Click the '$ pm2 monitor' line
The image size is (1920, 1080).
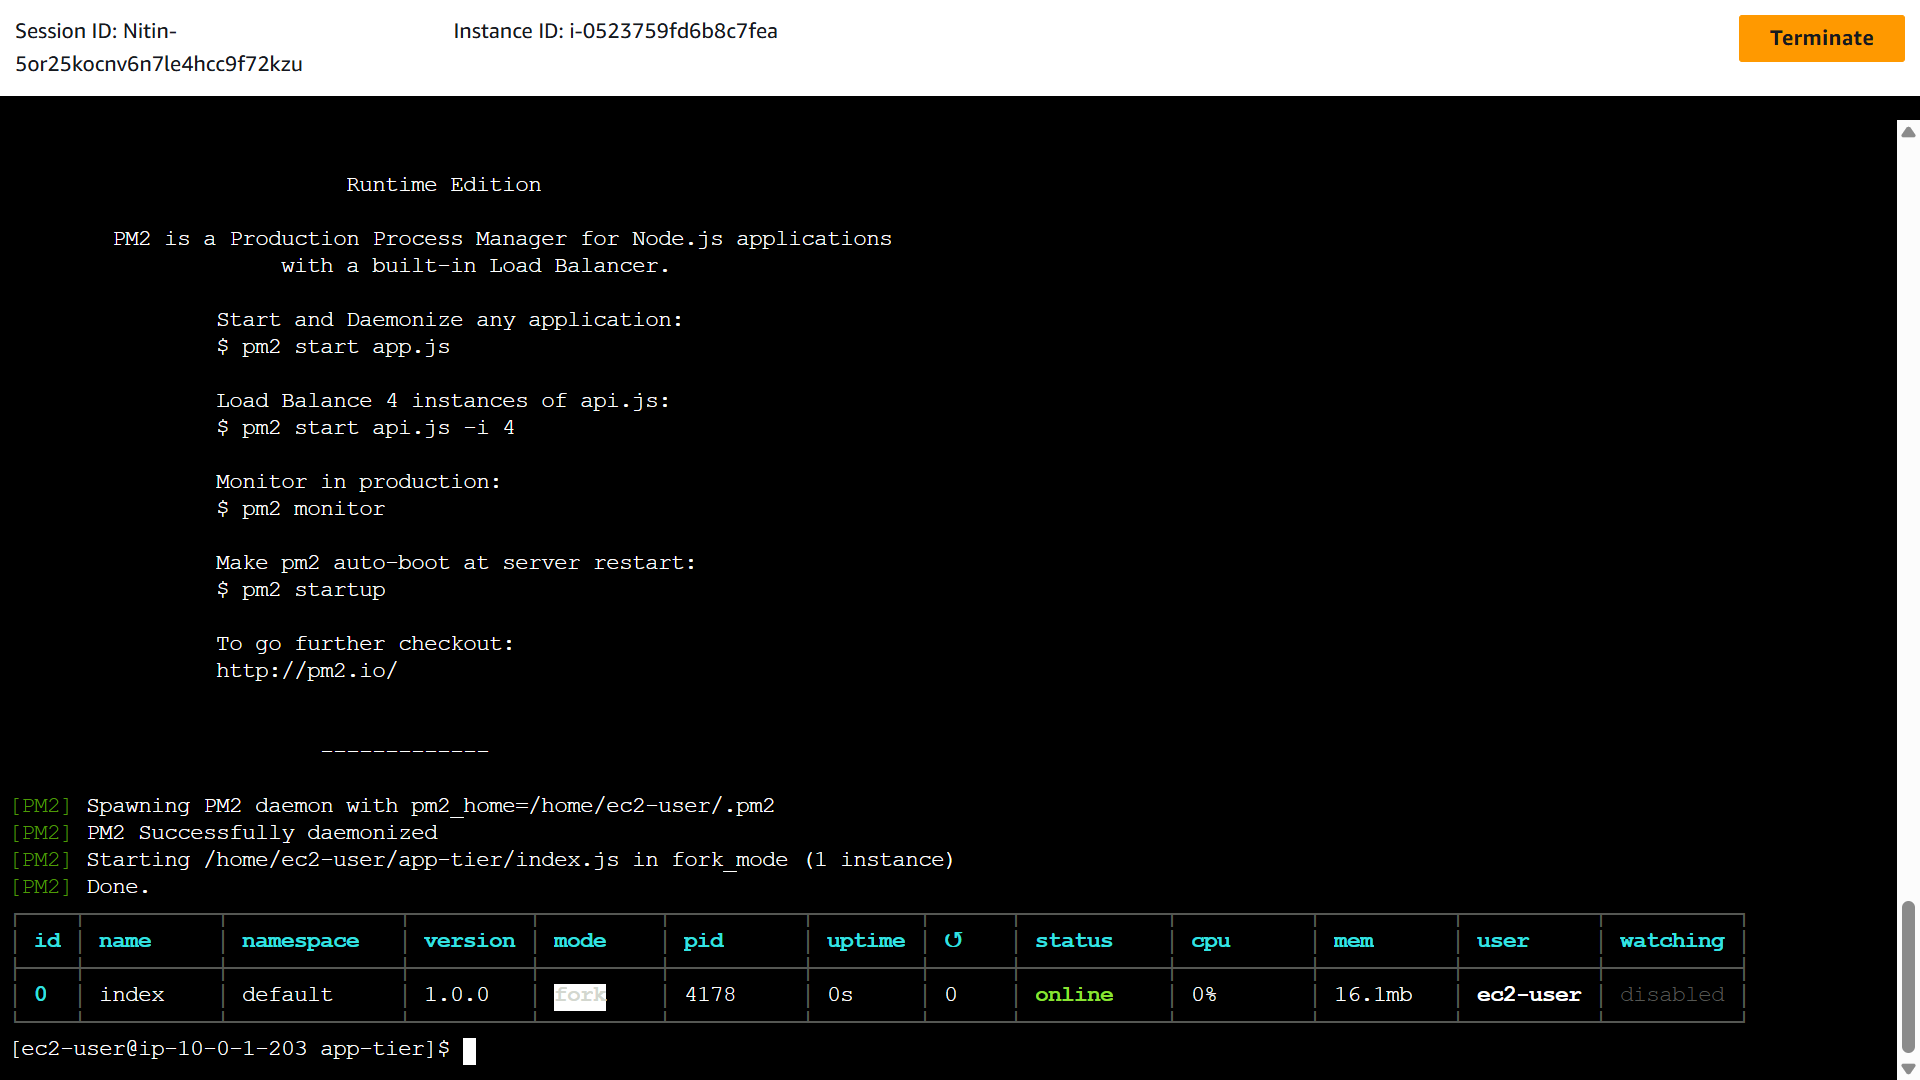(x=301, y=509)
